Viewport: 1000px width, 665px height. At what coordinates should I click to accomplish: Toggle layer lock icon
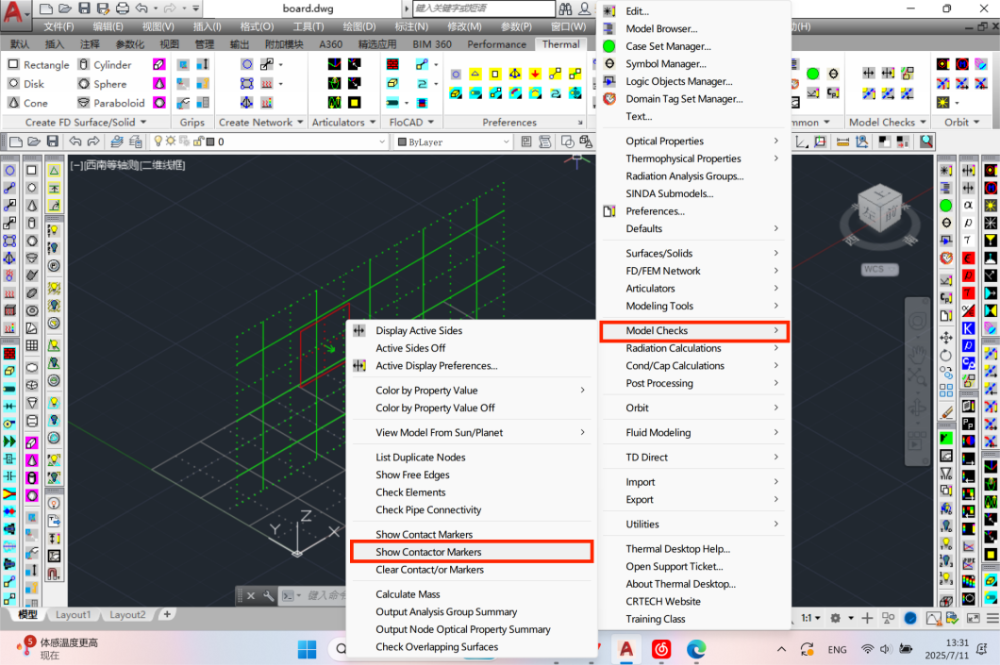(x=198, y=141)
